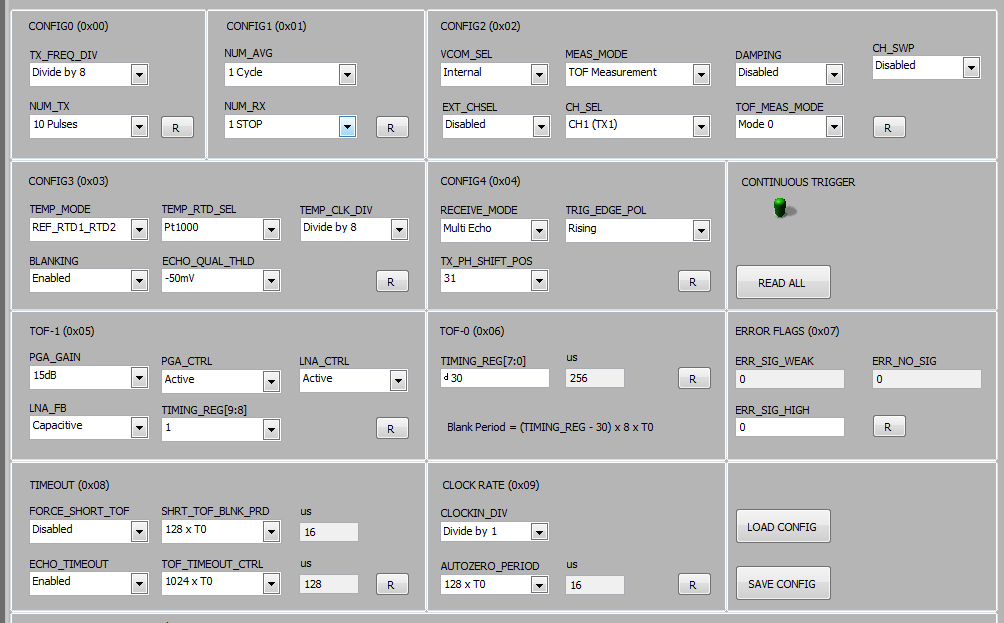Image resolution: width=1004 pixels, height=623 pixels.
Task: Open the NUM_AVG cycle dropdown
Action: [347, 74]
